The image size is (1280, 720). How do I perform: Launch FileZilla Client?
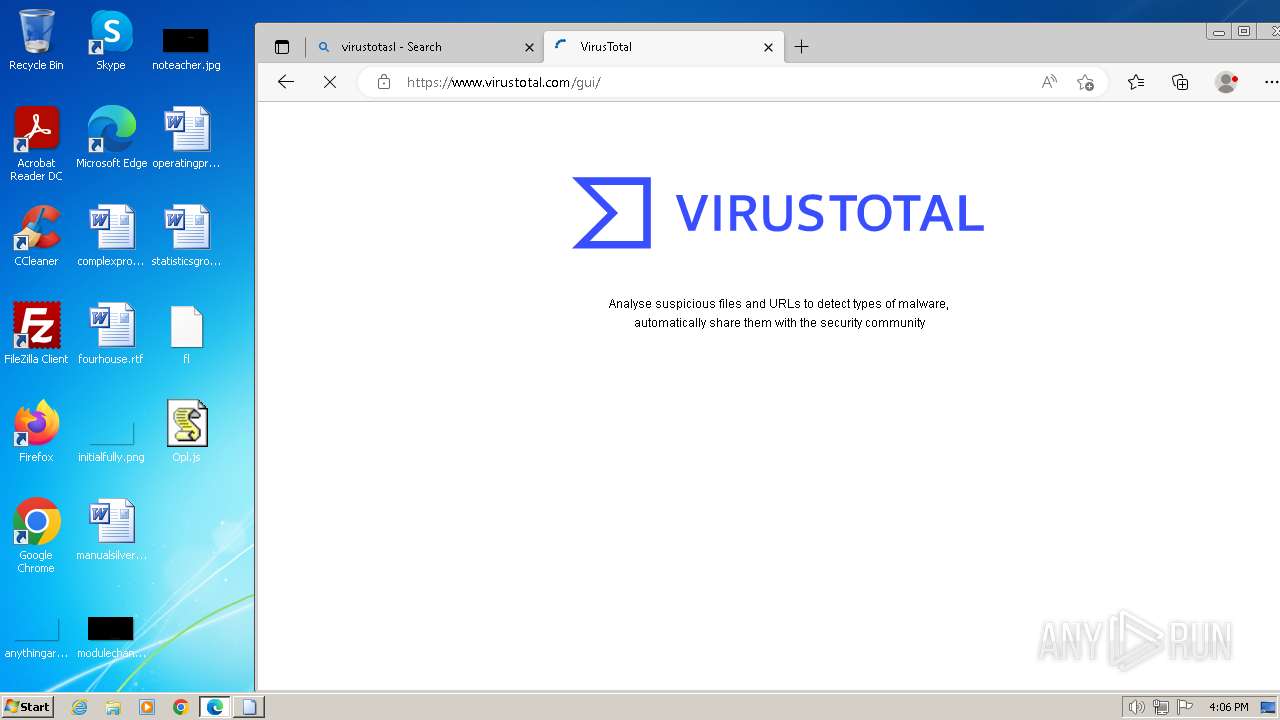click(x=36, y=333)
